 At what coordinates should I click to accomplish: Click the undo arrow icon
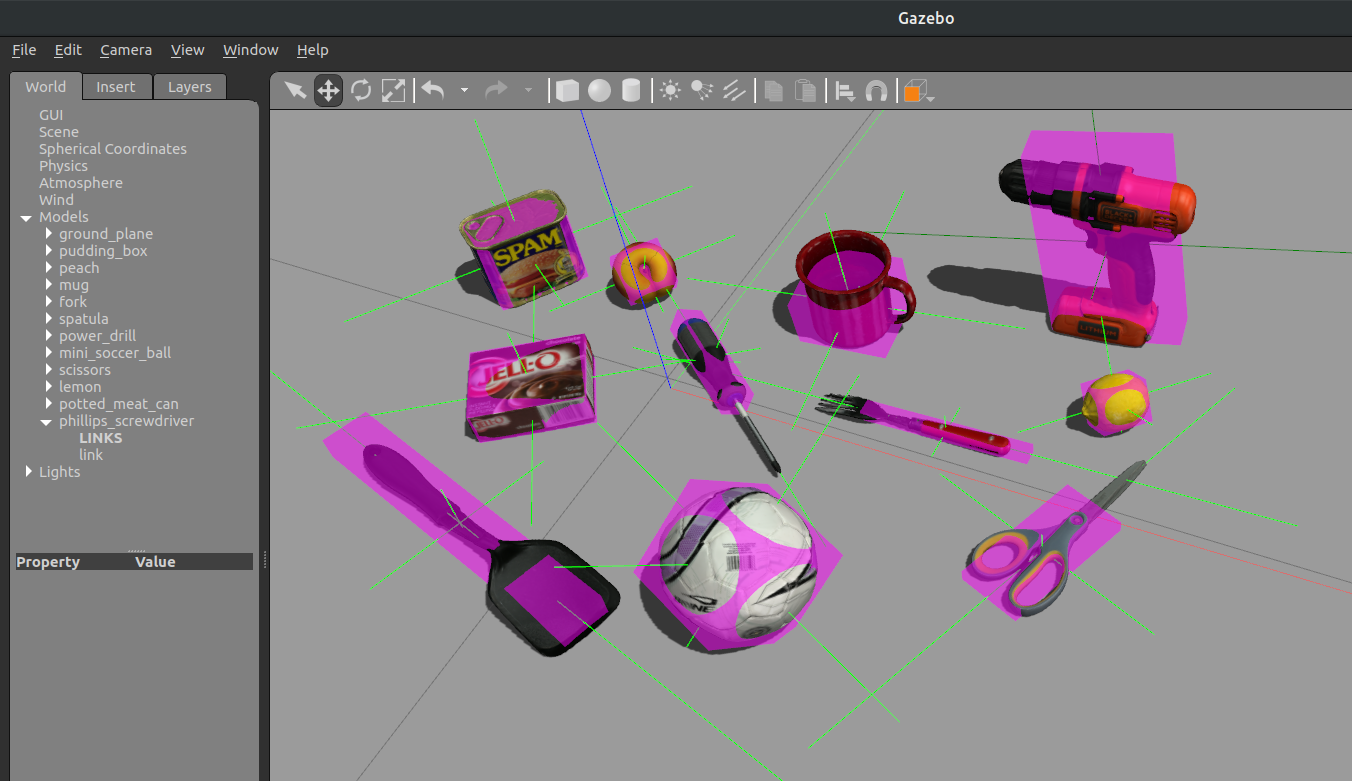click(x=432, y=91)
